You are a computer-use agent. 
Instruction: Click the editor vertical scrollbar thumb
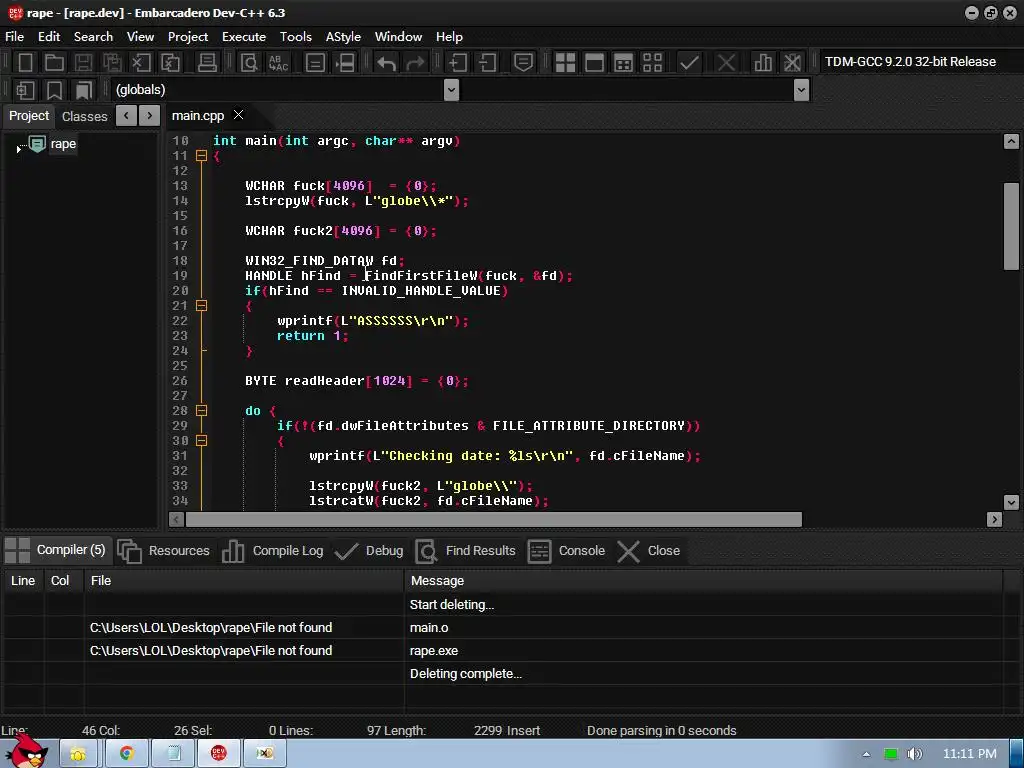[x=1011, y=226]
